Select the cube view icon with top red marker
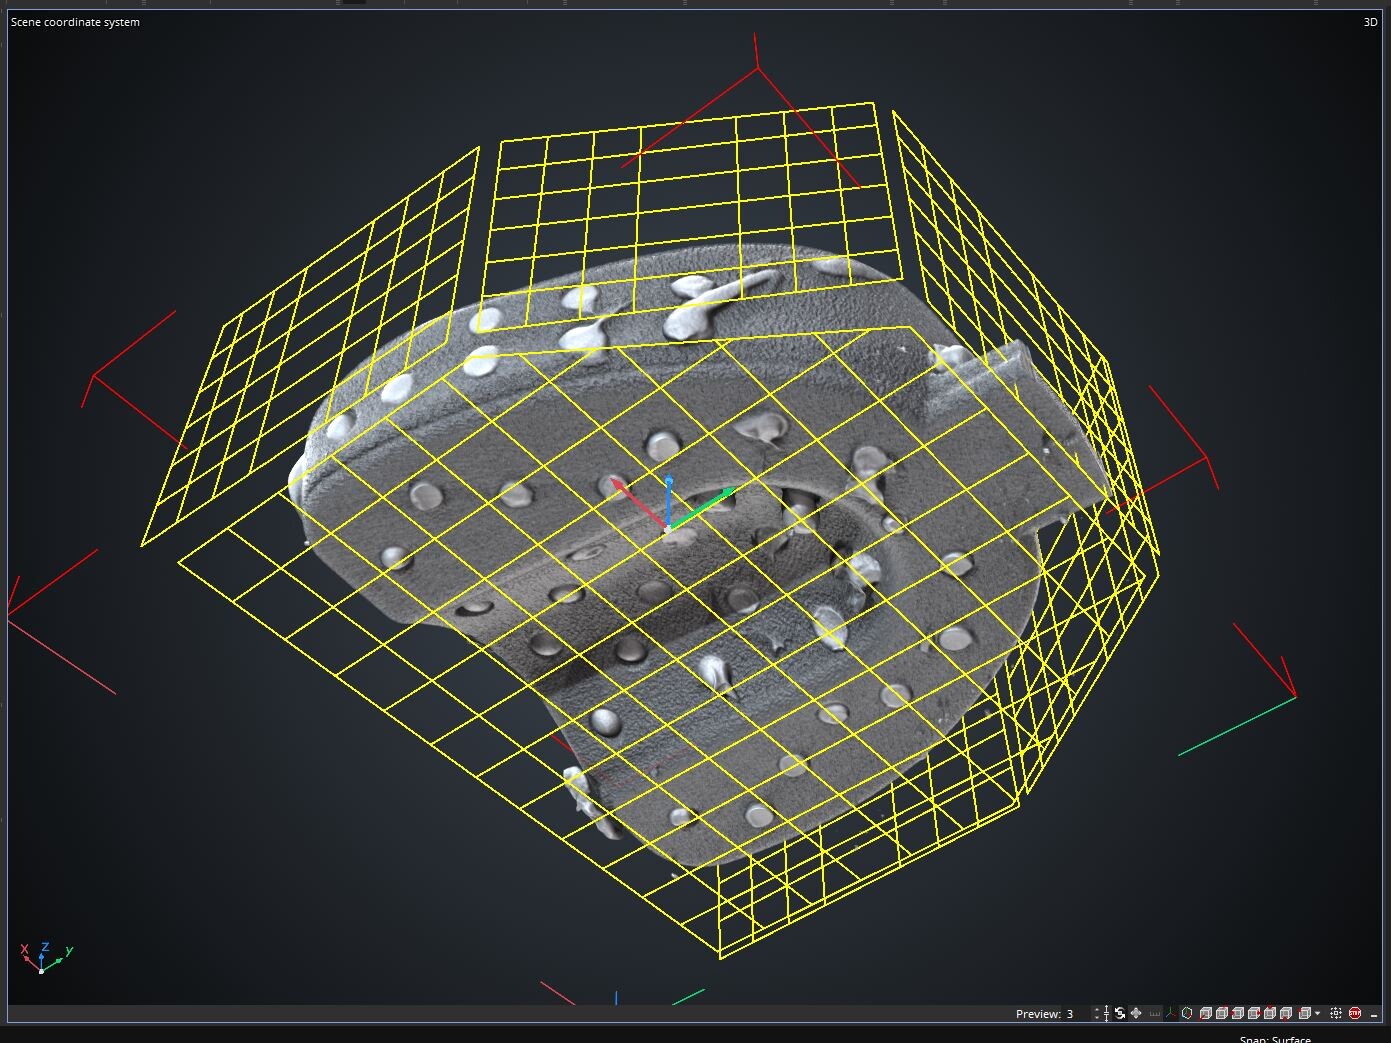Screen dimensions: 1391x1043 click(1270, 1013)
